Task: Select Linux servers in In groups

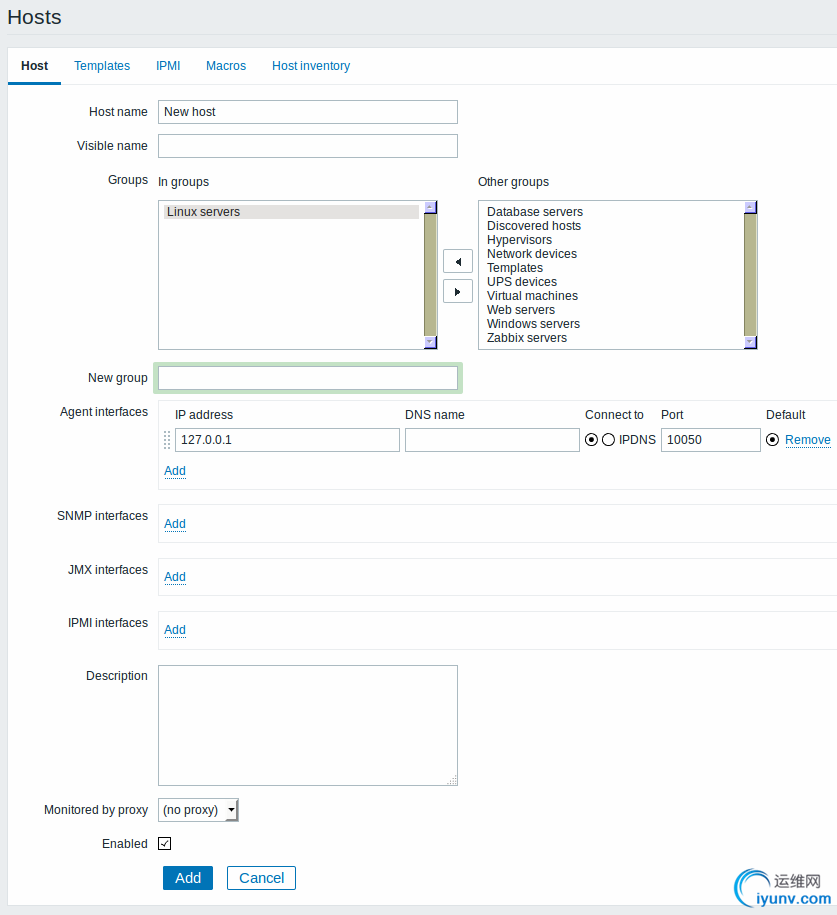Action: (x=291, y=212)
